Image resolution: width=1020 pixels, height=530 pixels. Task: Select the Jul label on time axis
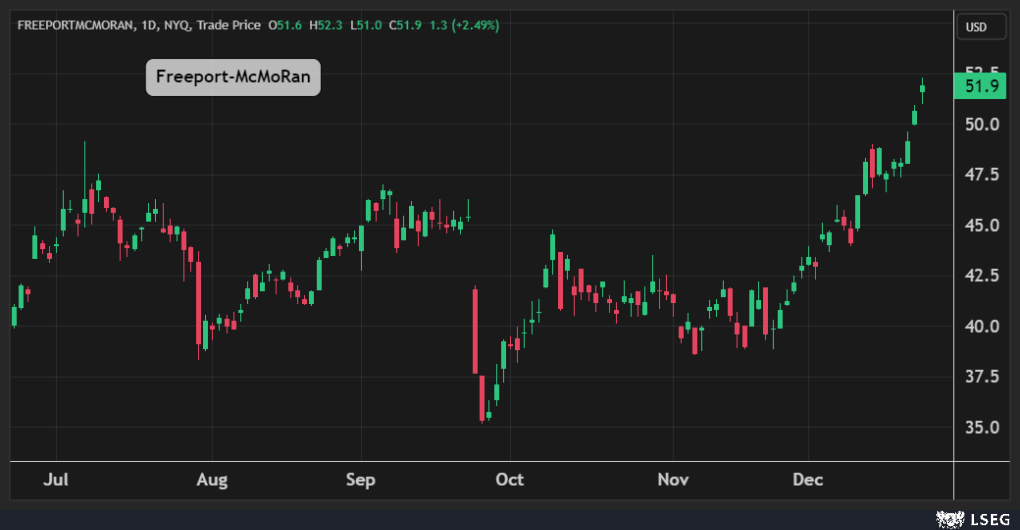pos(56,480)
